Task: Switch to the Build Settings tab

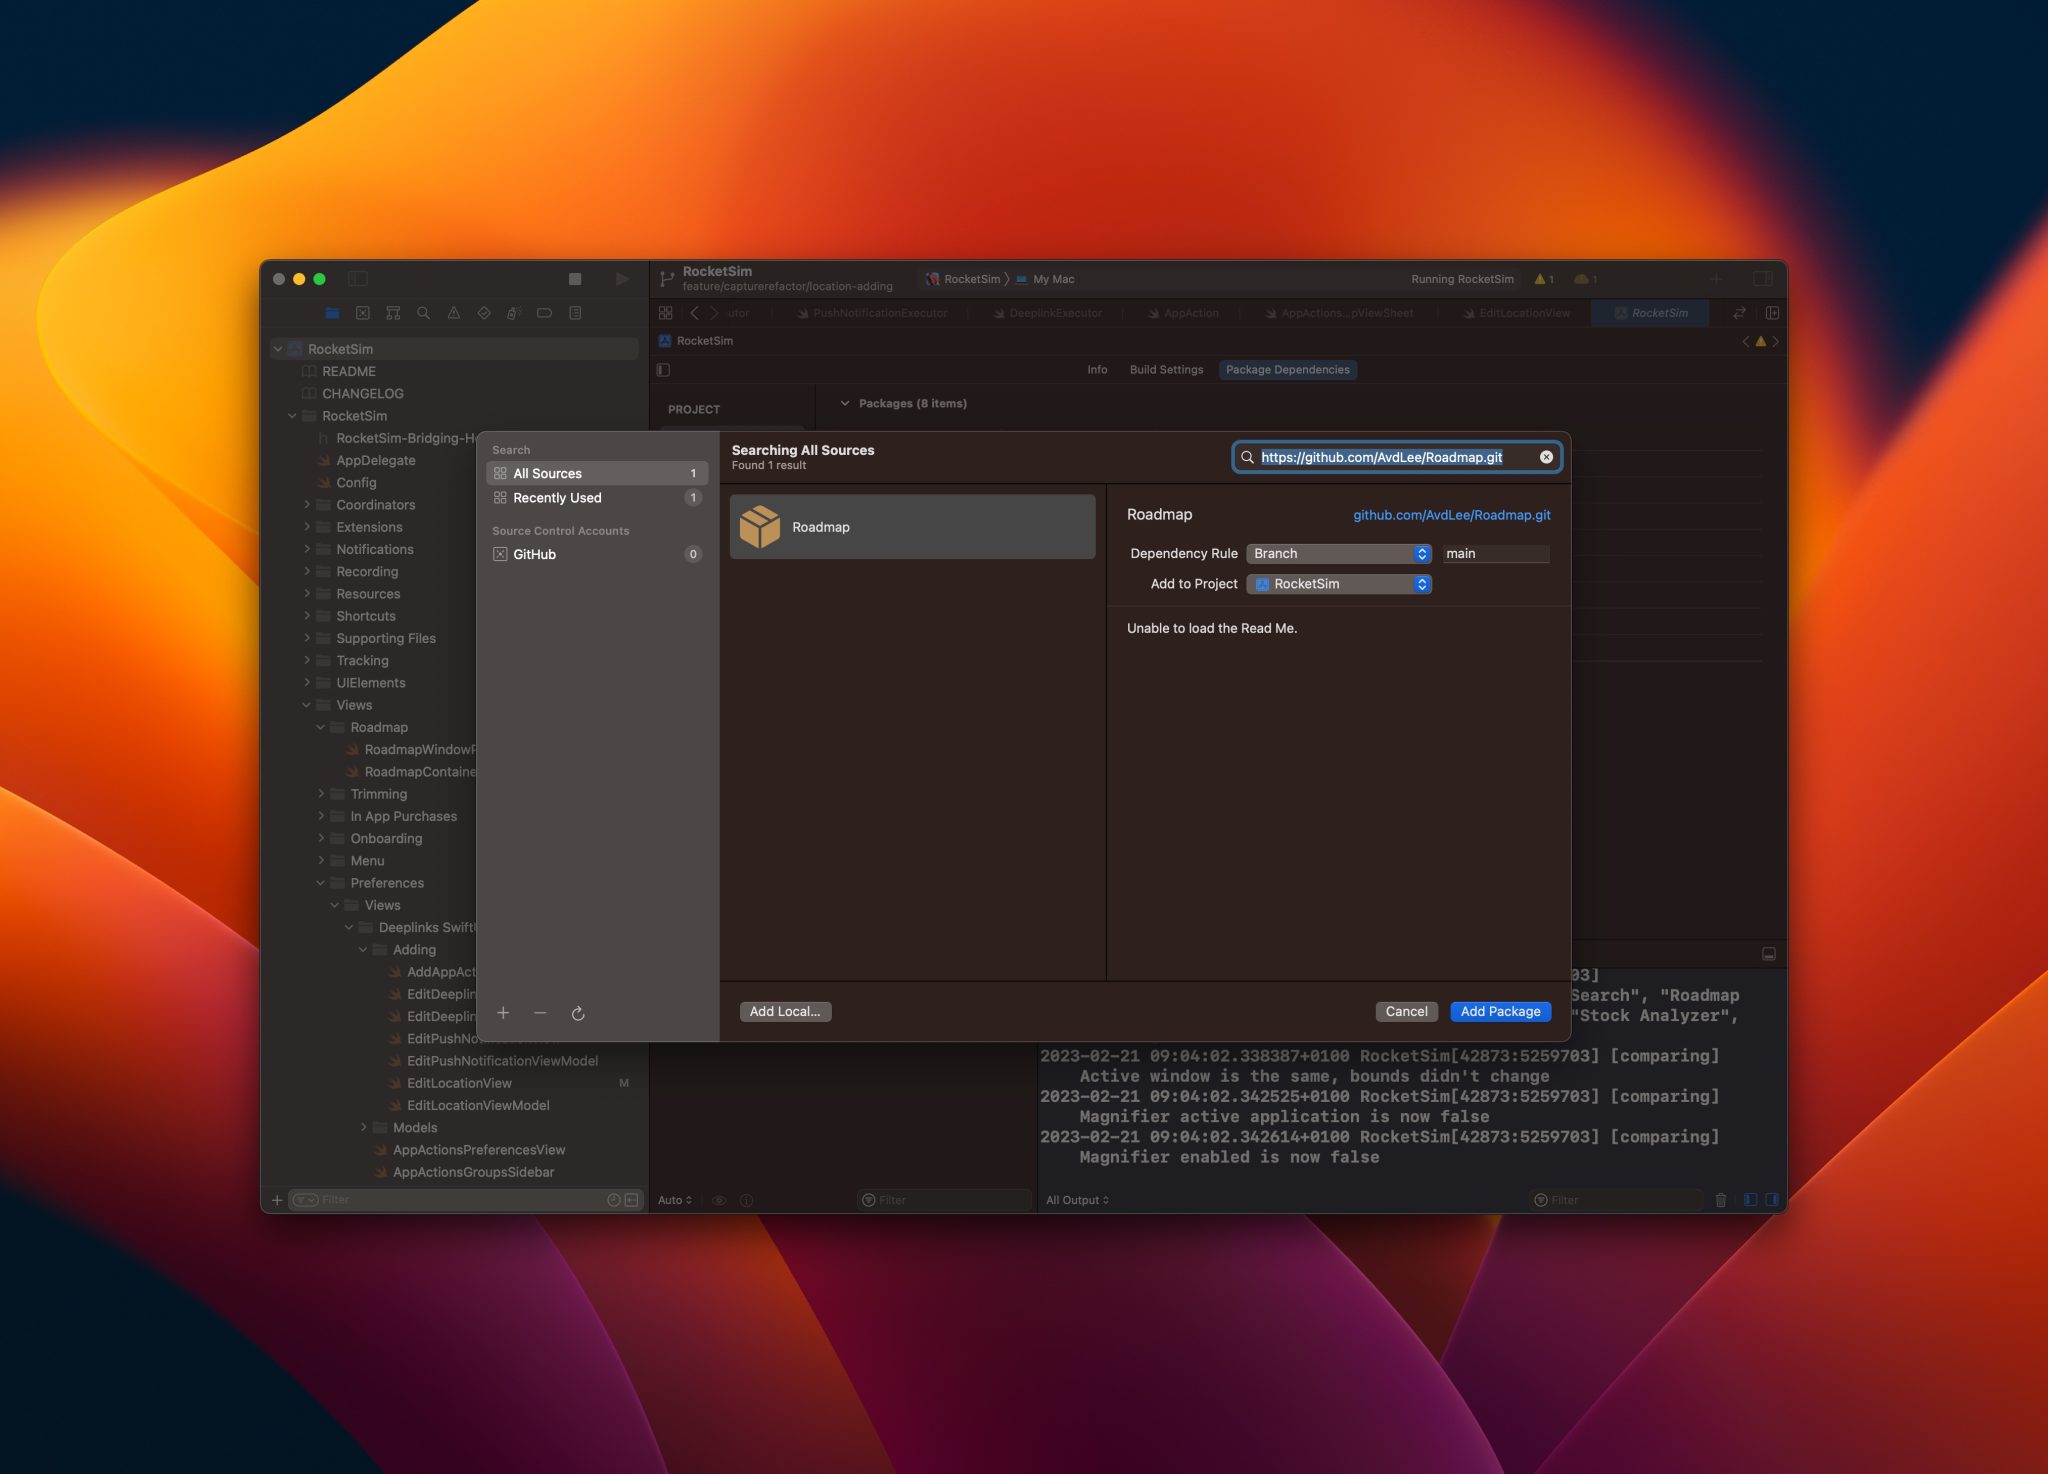Action: pyautogui.click(x=1166, y=370)
